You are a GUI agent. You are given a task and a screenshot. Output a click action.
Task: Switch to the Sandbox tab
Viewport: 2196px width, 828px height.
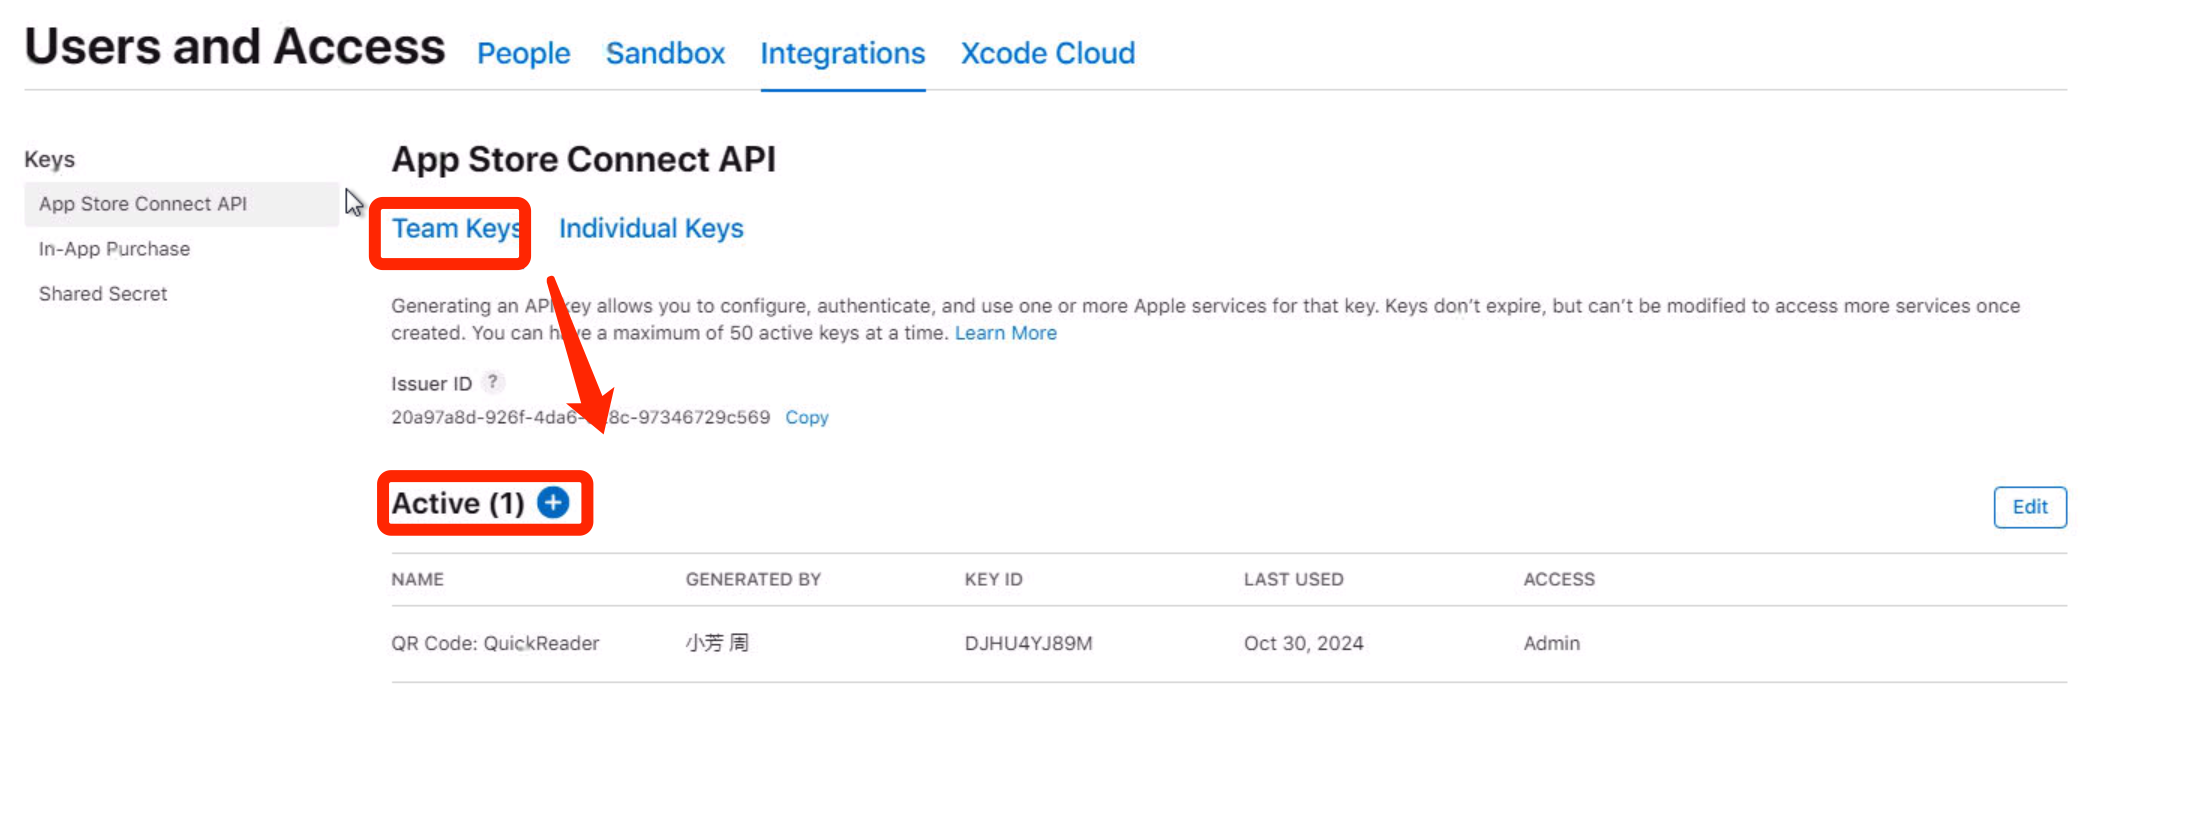(665, 53)
